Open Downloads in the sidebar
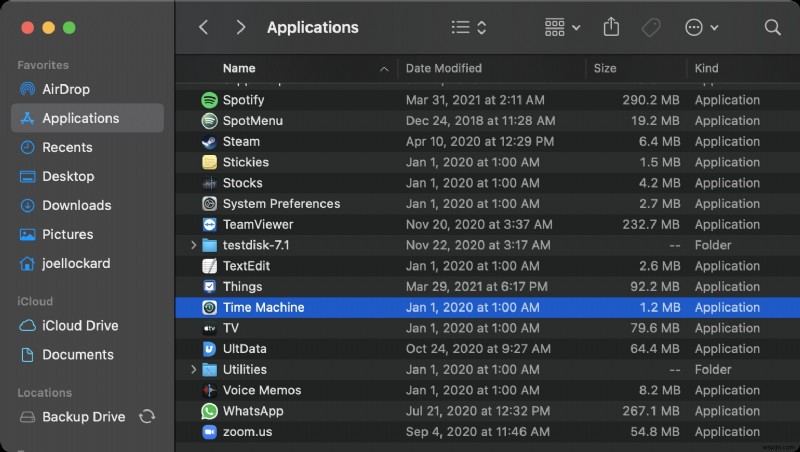This screenshot has height=452, width=800. pos(87,206)
